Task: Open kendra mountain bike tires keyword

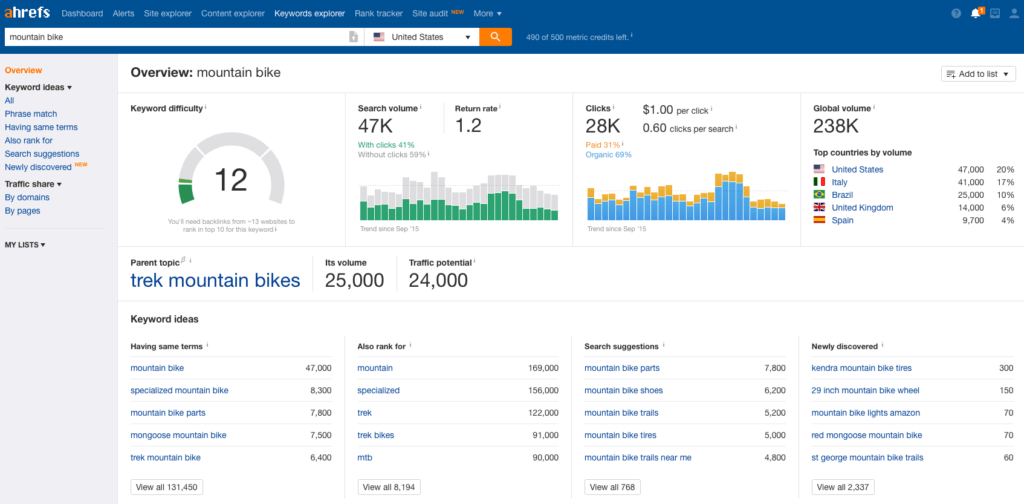Action: pos(861,368)
